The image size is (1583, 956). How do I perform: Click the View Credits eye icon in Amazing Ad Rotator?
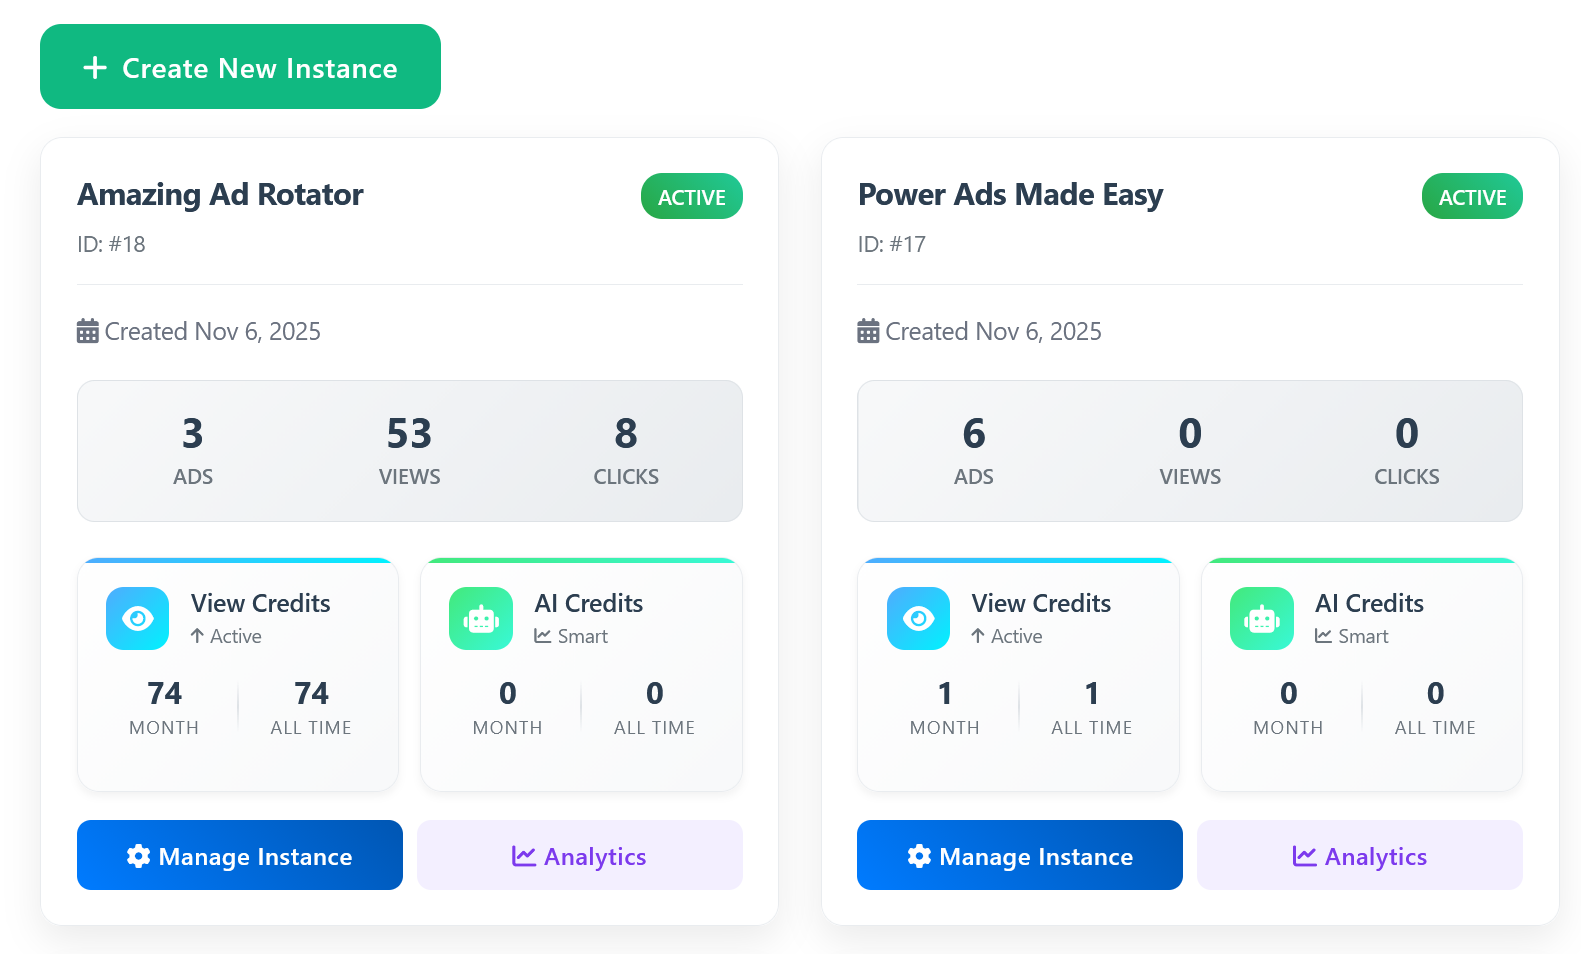[138, 618]
